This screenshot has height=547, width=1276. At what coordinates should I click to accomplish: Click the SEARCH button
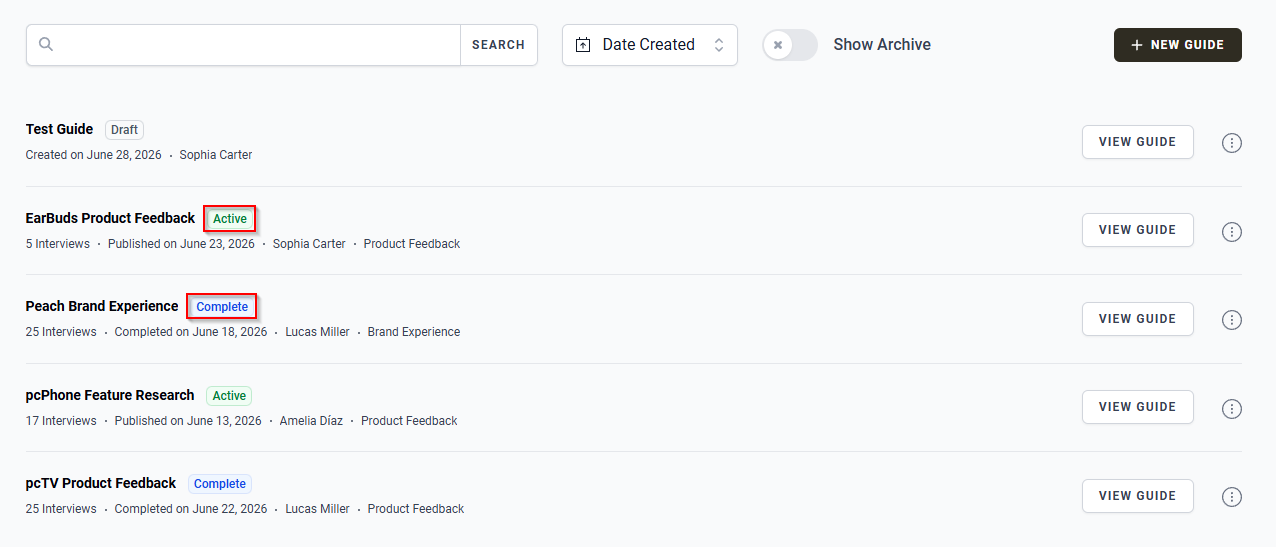click(498, 45)
